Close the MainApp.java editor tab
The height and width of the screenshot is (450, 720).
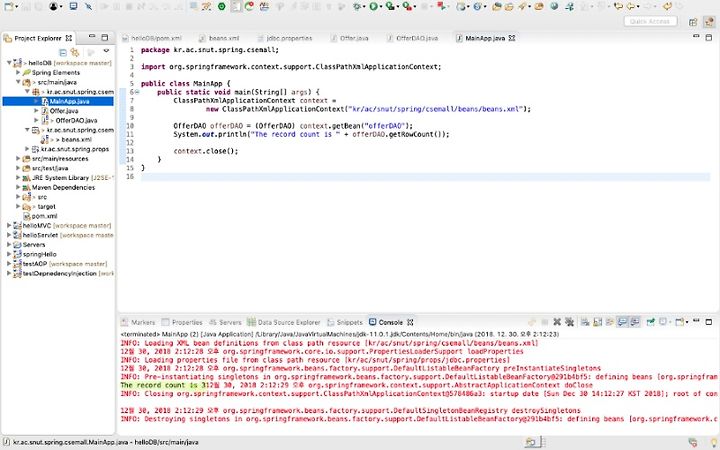click(512, 38)
